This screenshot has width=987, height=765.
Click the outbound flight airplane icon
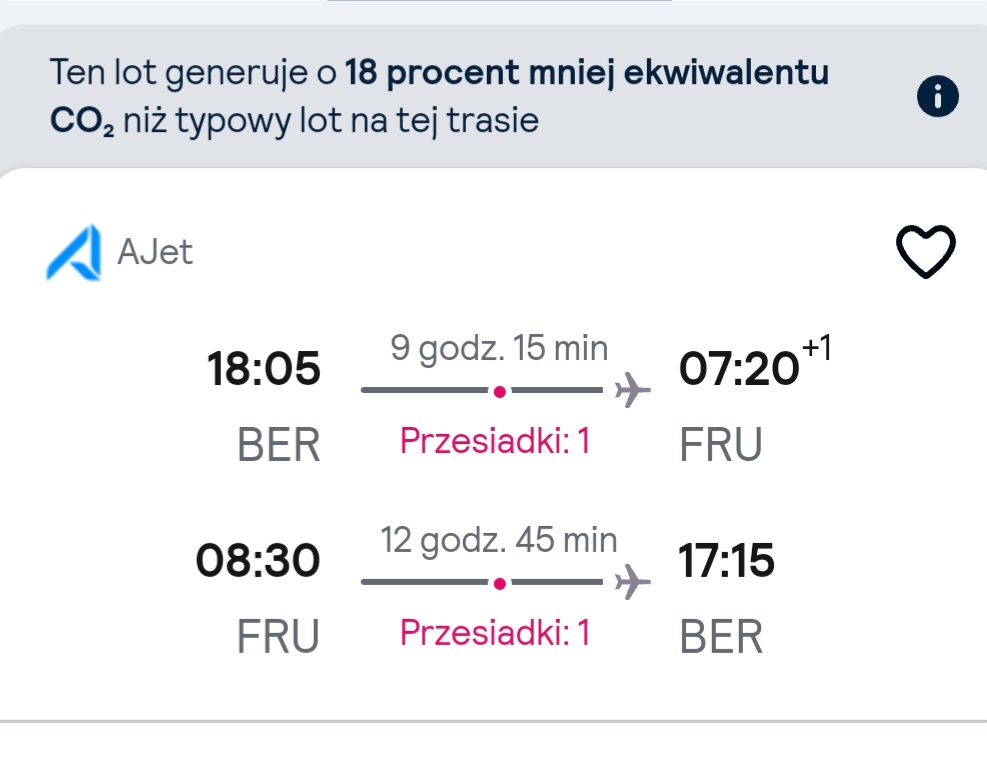click(x=633, y=390)
